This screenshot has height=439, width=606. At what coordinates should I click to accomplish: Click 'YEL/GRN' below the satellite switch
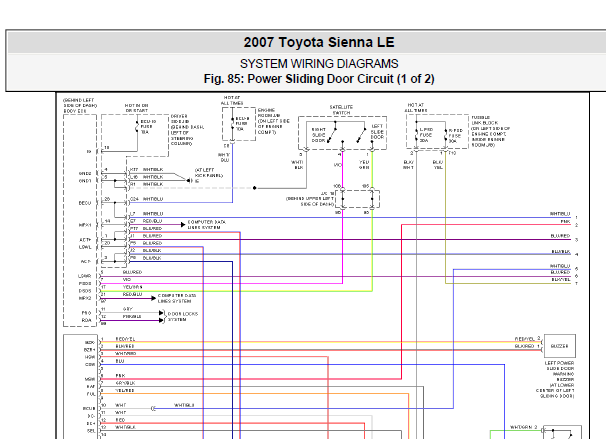364,165
